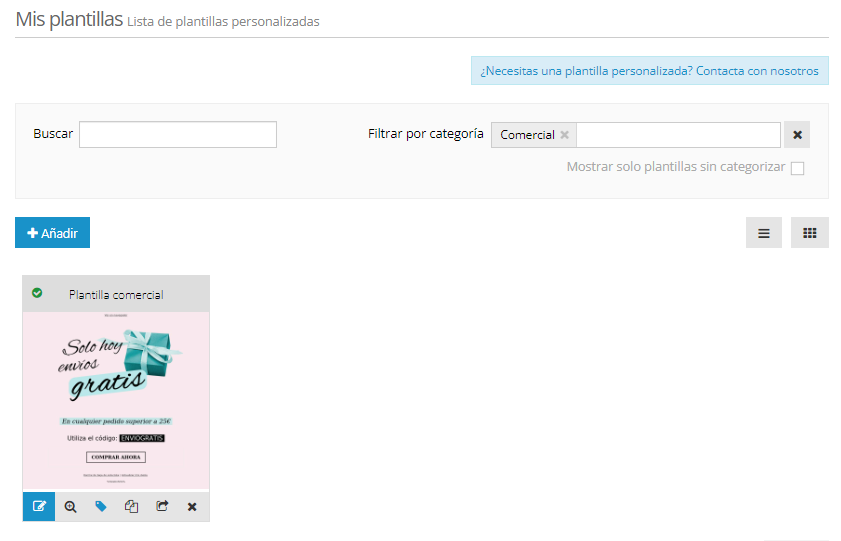The image size is (841, 541).
Task: Switch to grid view layout
Action: click(x=810, y=233)
